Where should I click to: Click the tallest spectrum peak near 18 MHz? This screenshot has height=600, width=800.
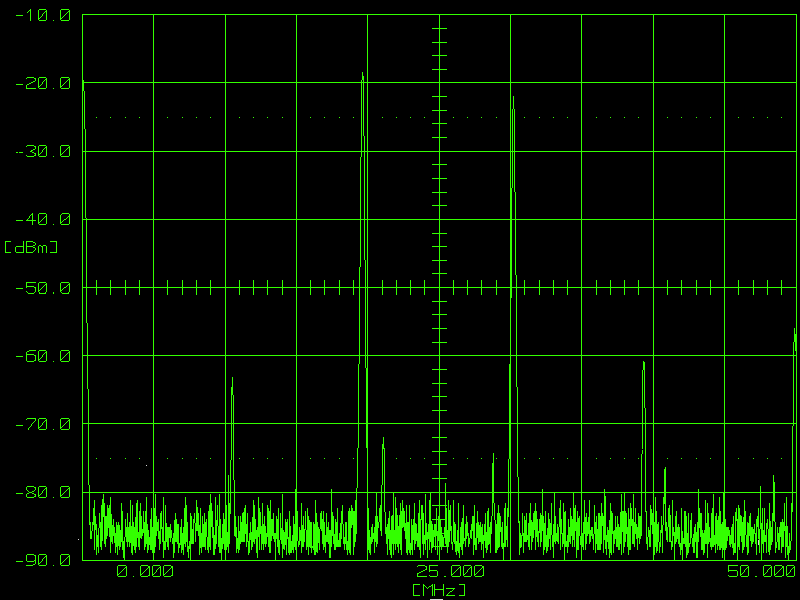[363, 75]
